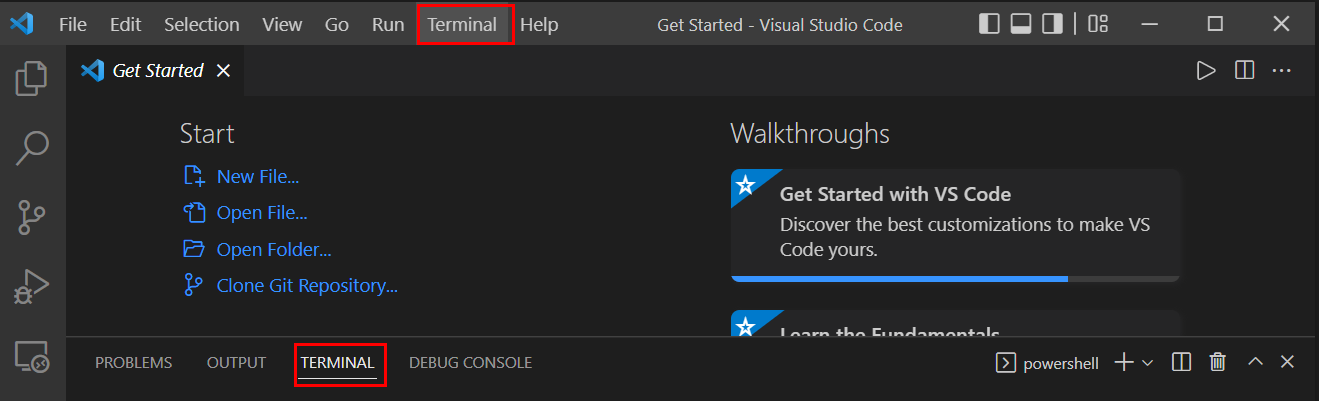
Task: Toggle the secondary side bar layout button
Action: point(1052,24)
